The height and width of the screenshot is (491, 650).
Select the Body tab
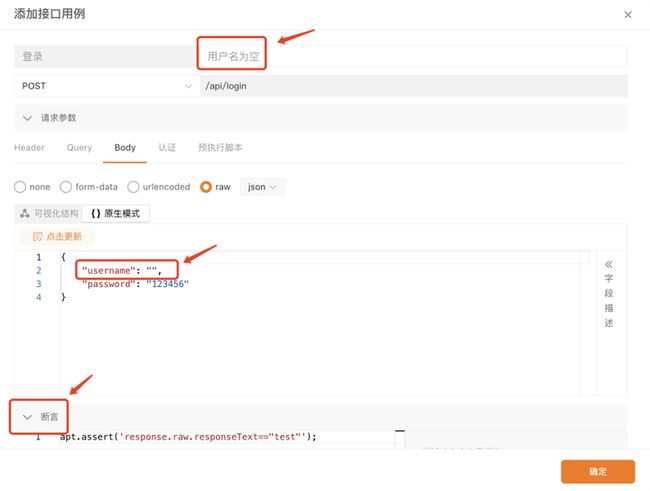pyautogui.click(x=125, y=148)
